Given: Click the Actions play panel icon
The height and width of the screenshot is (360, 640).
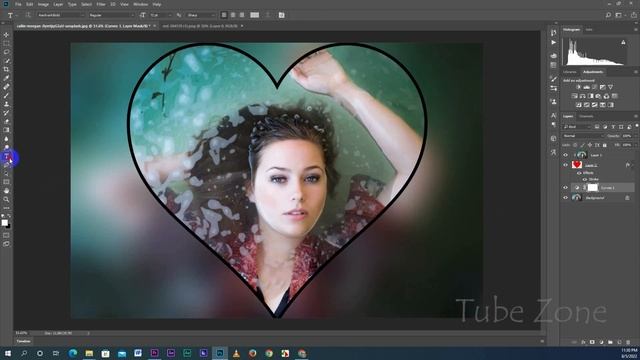Looking at the screenshot, I should click(553, 42).
